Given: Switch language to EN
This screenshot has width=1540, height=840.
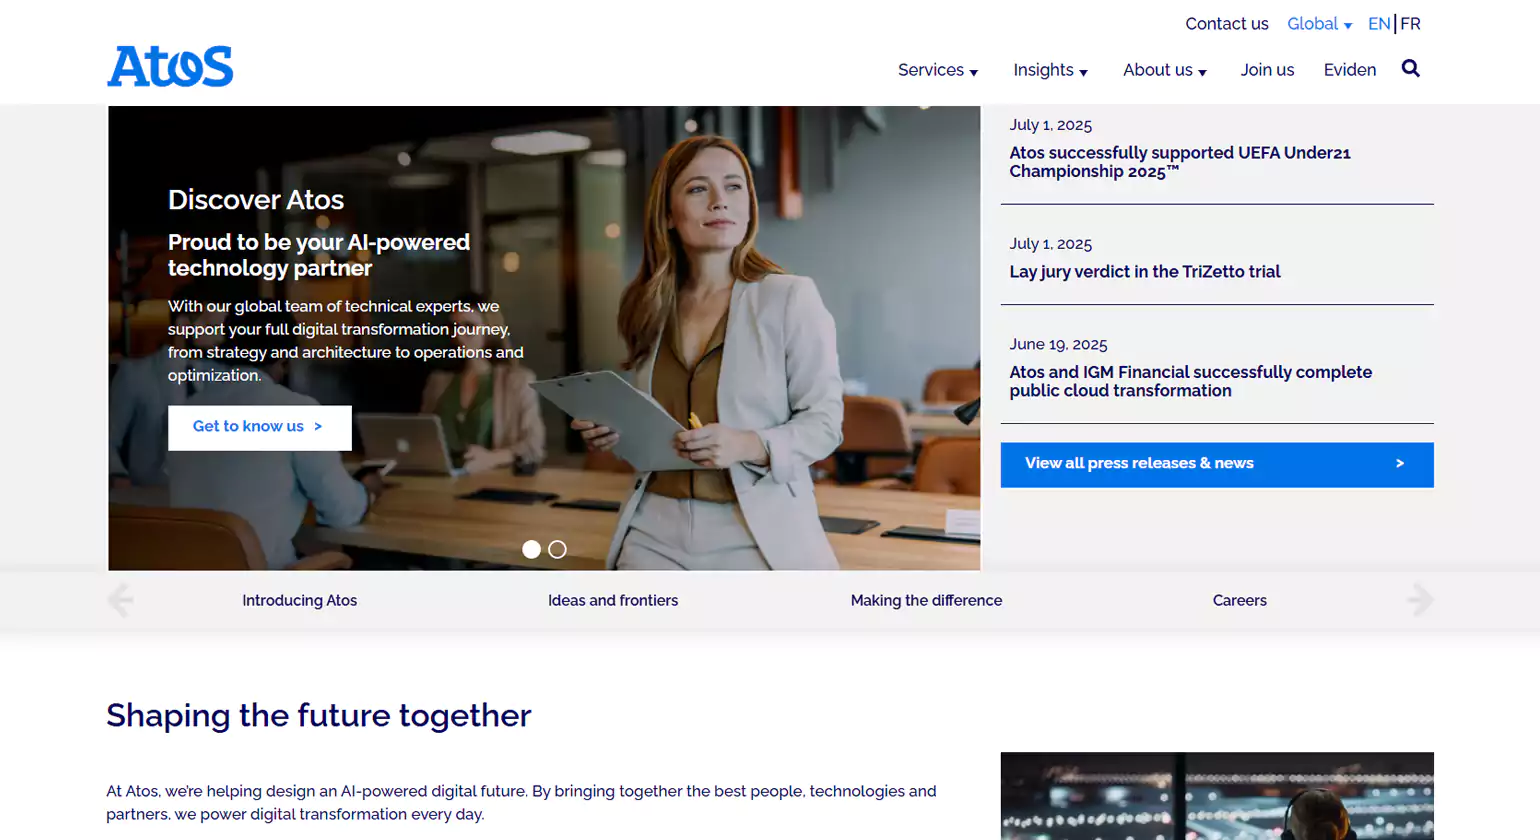Looking at the screenshot, I should (x=1378, y=24).
